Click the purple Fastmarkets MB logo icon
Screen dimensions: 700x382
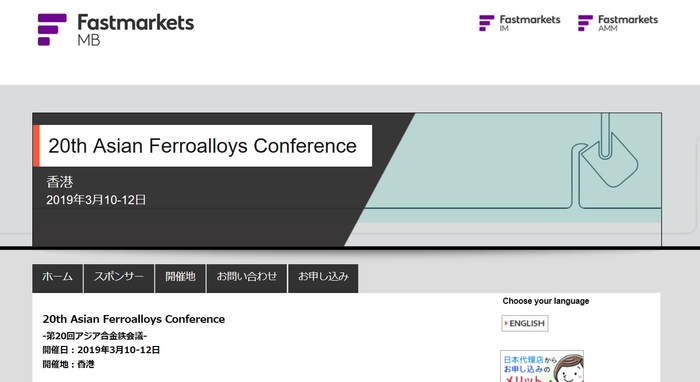(x=52, y=29)
